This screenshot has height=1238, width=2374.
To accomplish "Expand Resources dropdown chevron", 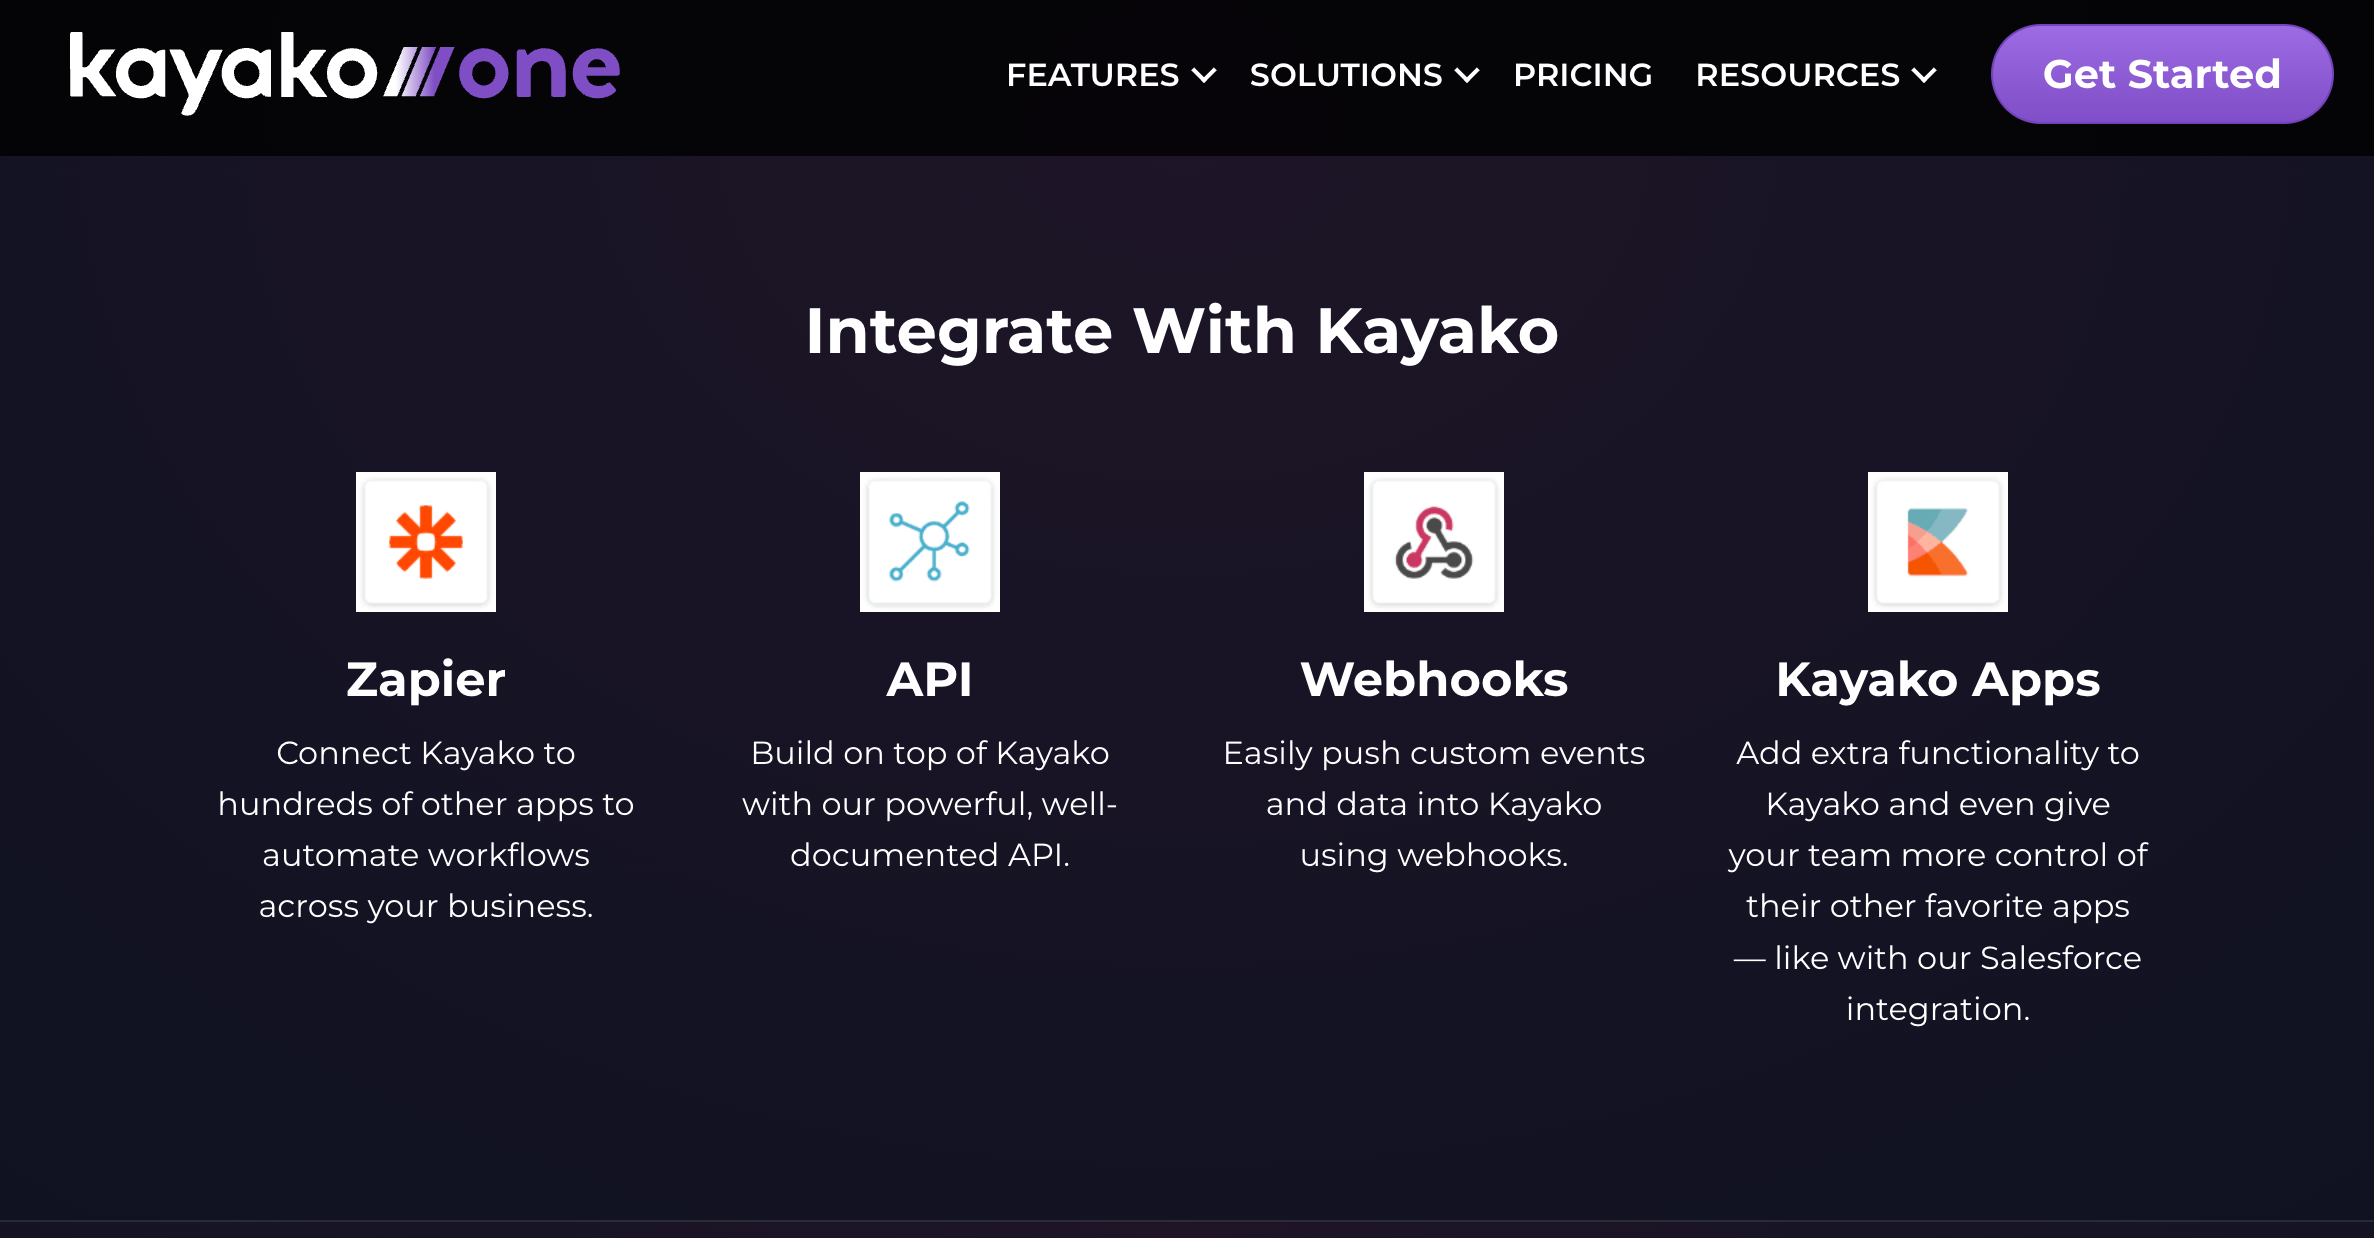I will click(1925, 75).
